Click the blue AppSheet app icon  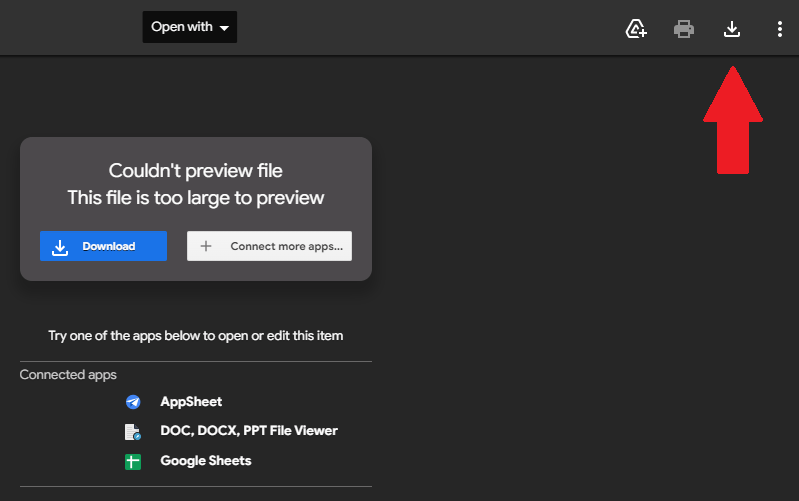click(133, 402)
